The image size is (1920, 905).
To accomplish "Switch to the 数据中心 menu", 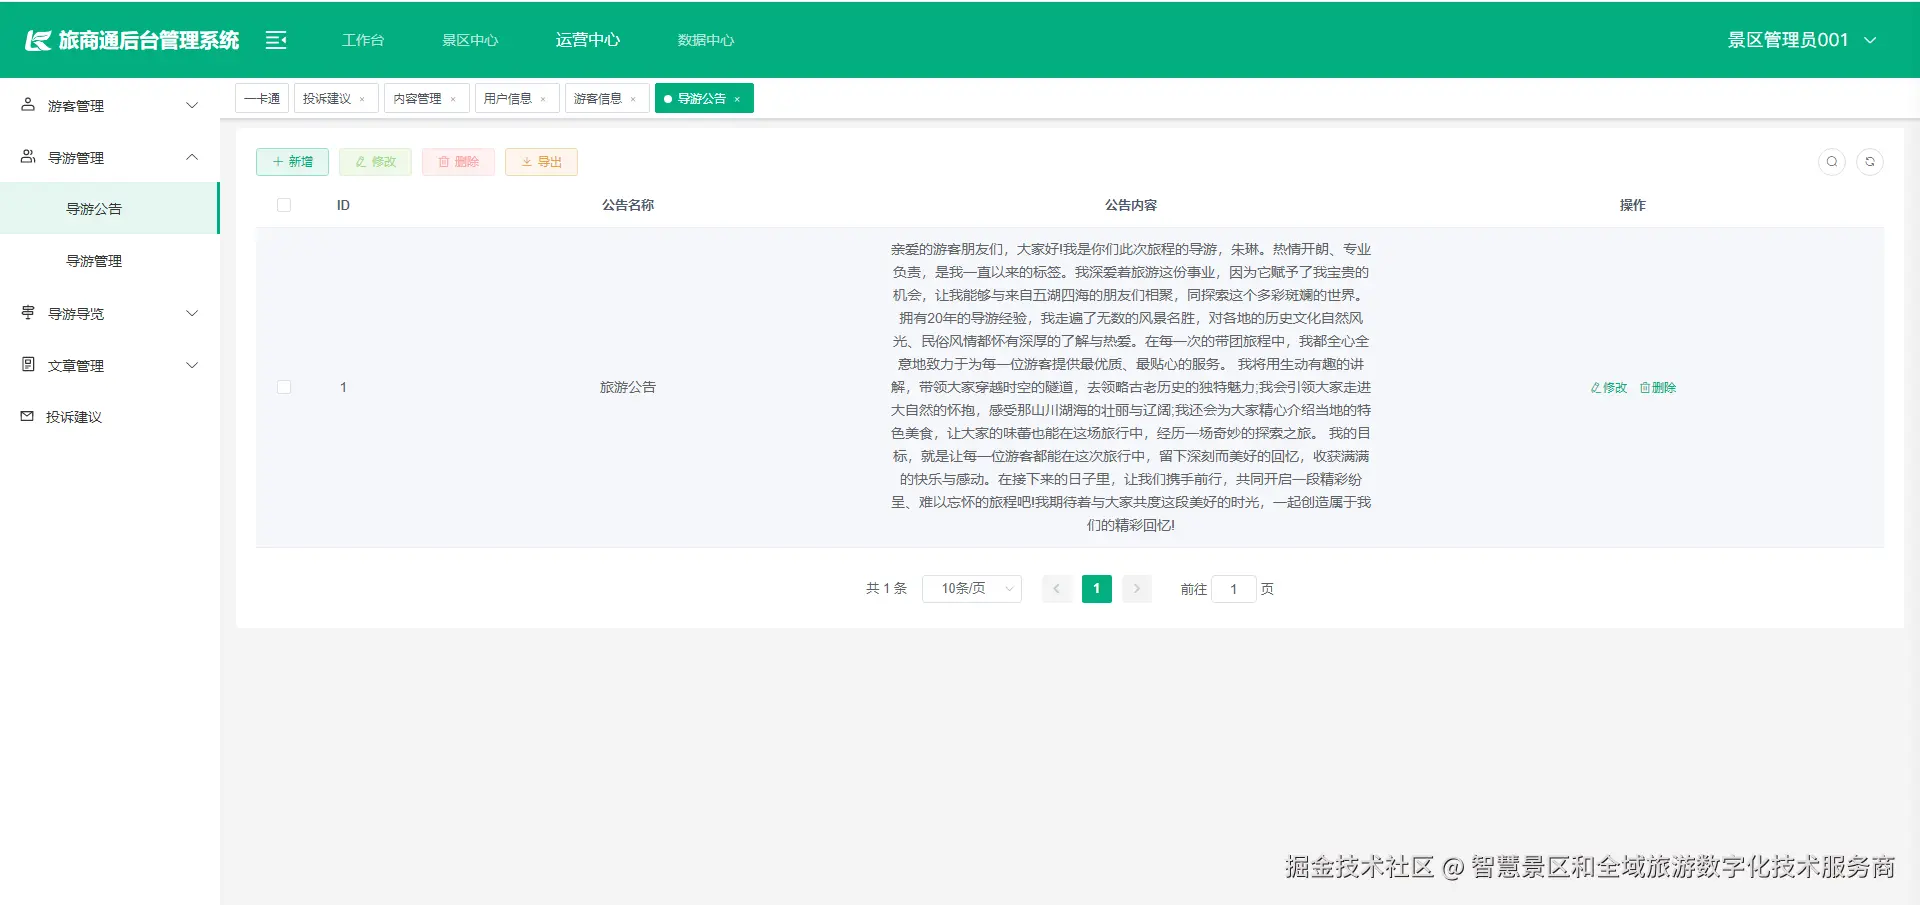I will (705, 40).
